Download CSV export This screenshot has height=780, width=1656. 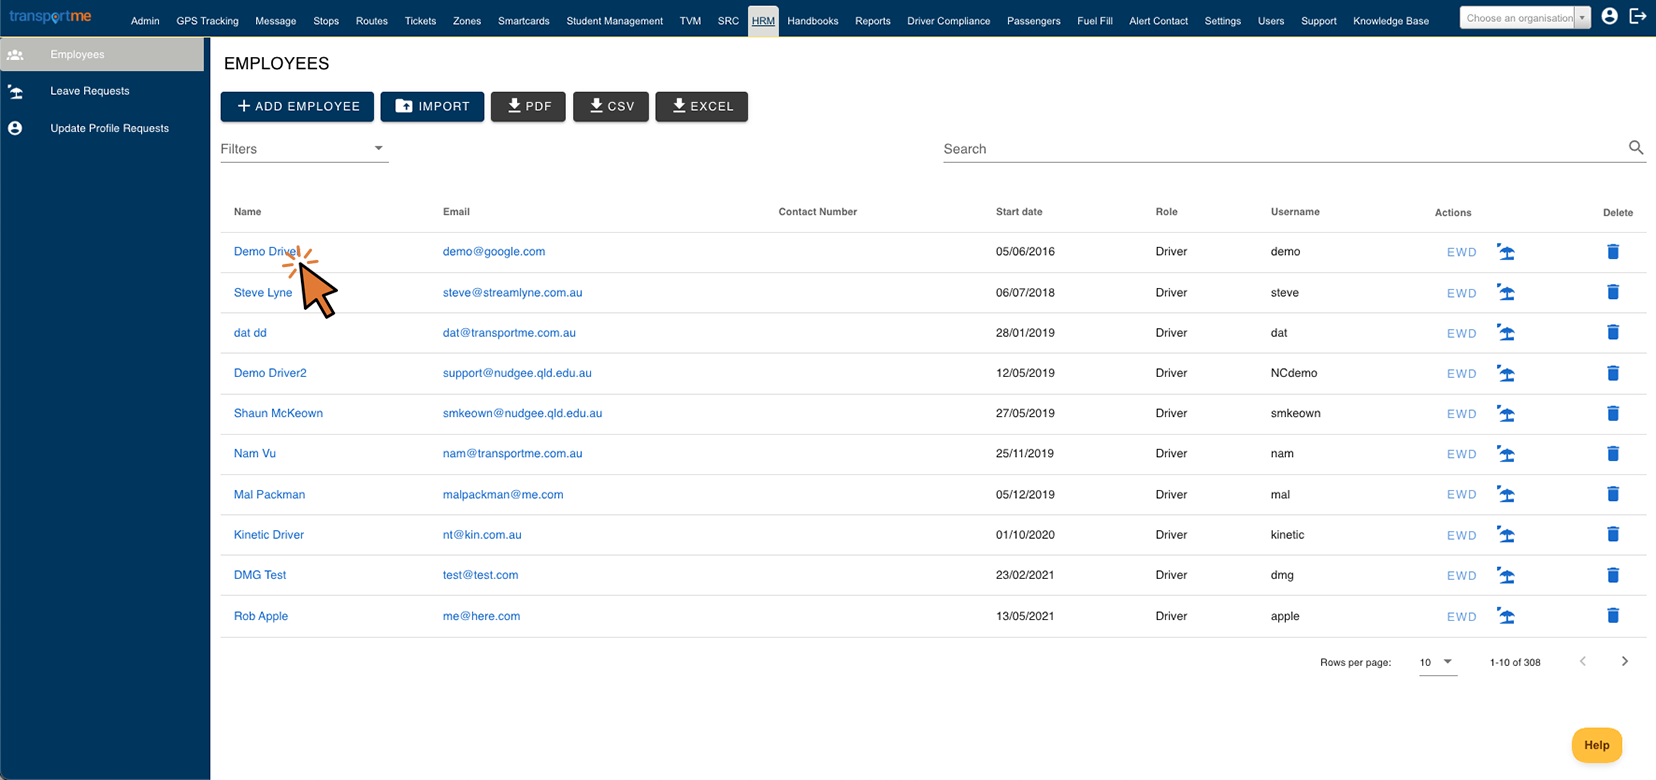(611, 106)
